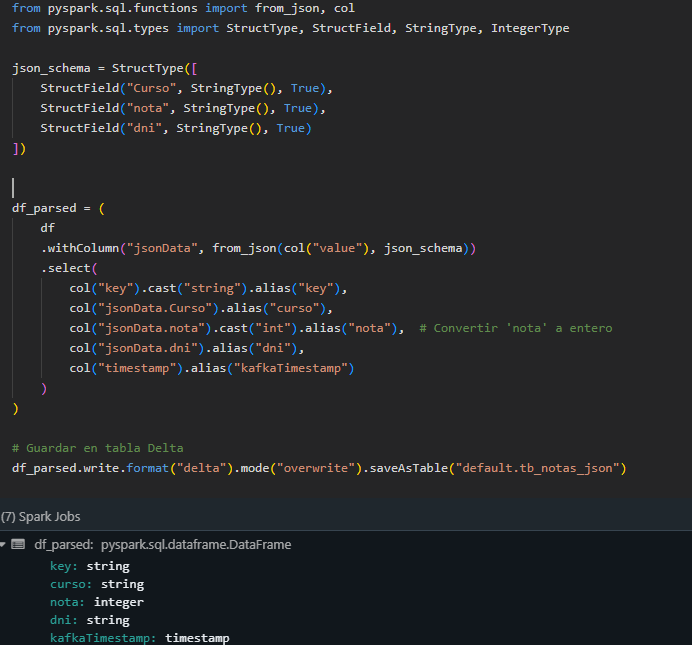Image resolution: width=692 pixels, height=645 pixels.
Task: Select the 'key: string' schema row
Action: (90, 566)
